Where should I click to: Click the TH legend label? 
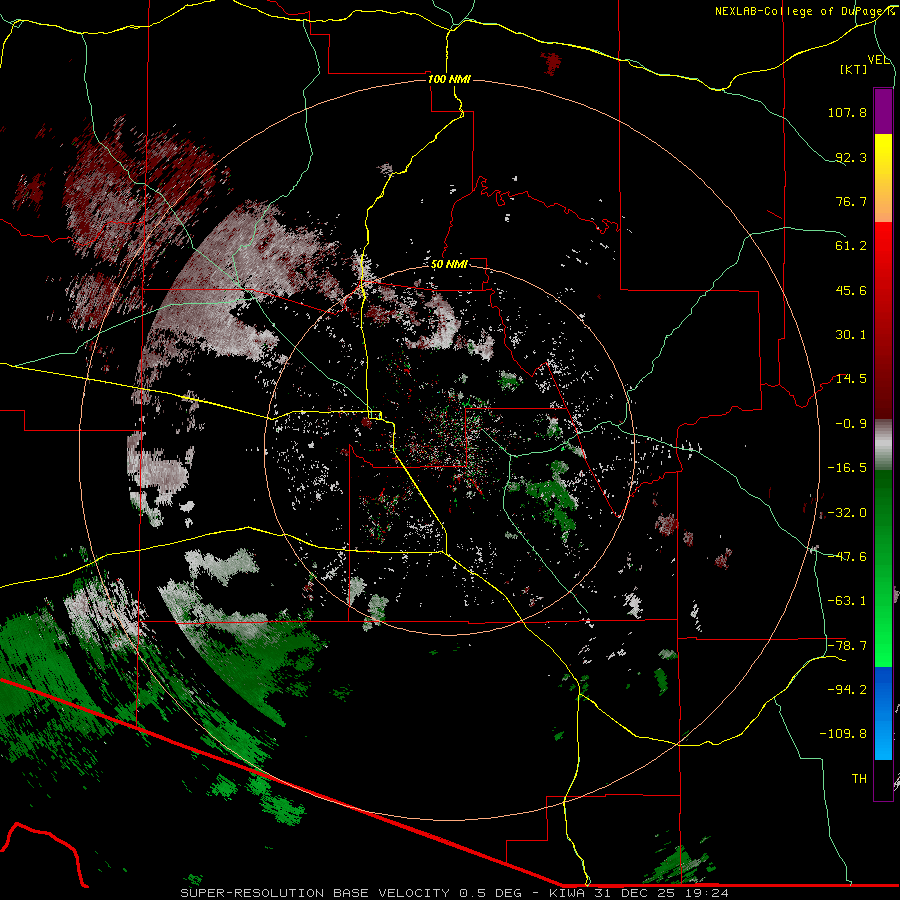coord(859,779)
